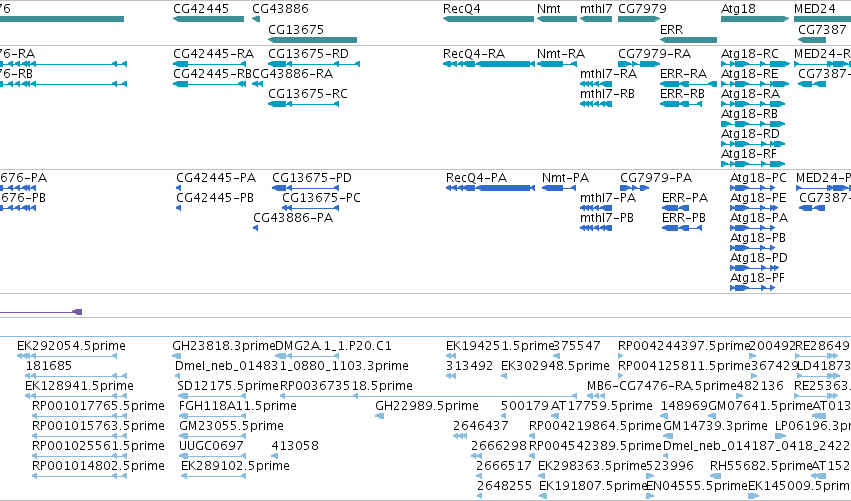
Task: Click the 'RecQ4-PA' protein label
Action: (476, 178)
